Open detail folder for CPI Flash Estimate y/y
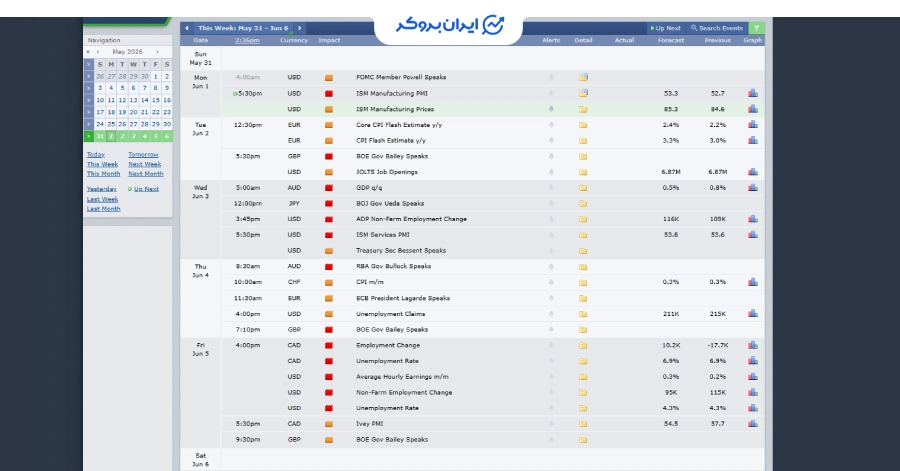The width and height of the screenshot is (900, 471). [x=583, y=141]
